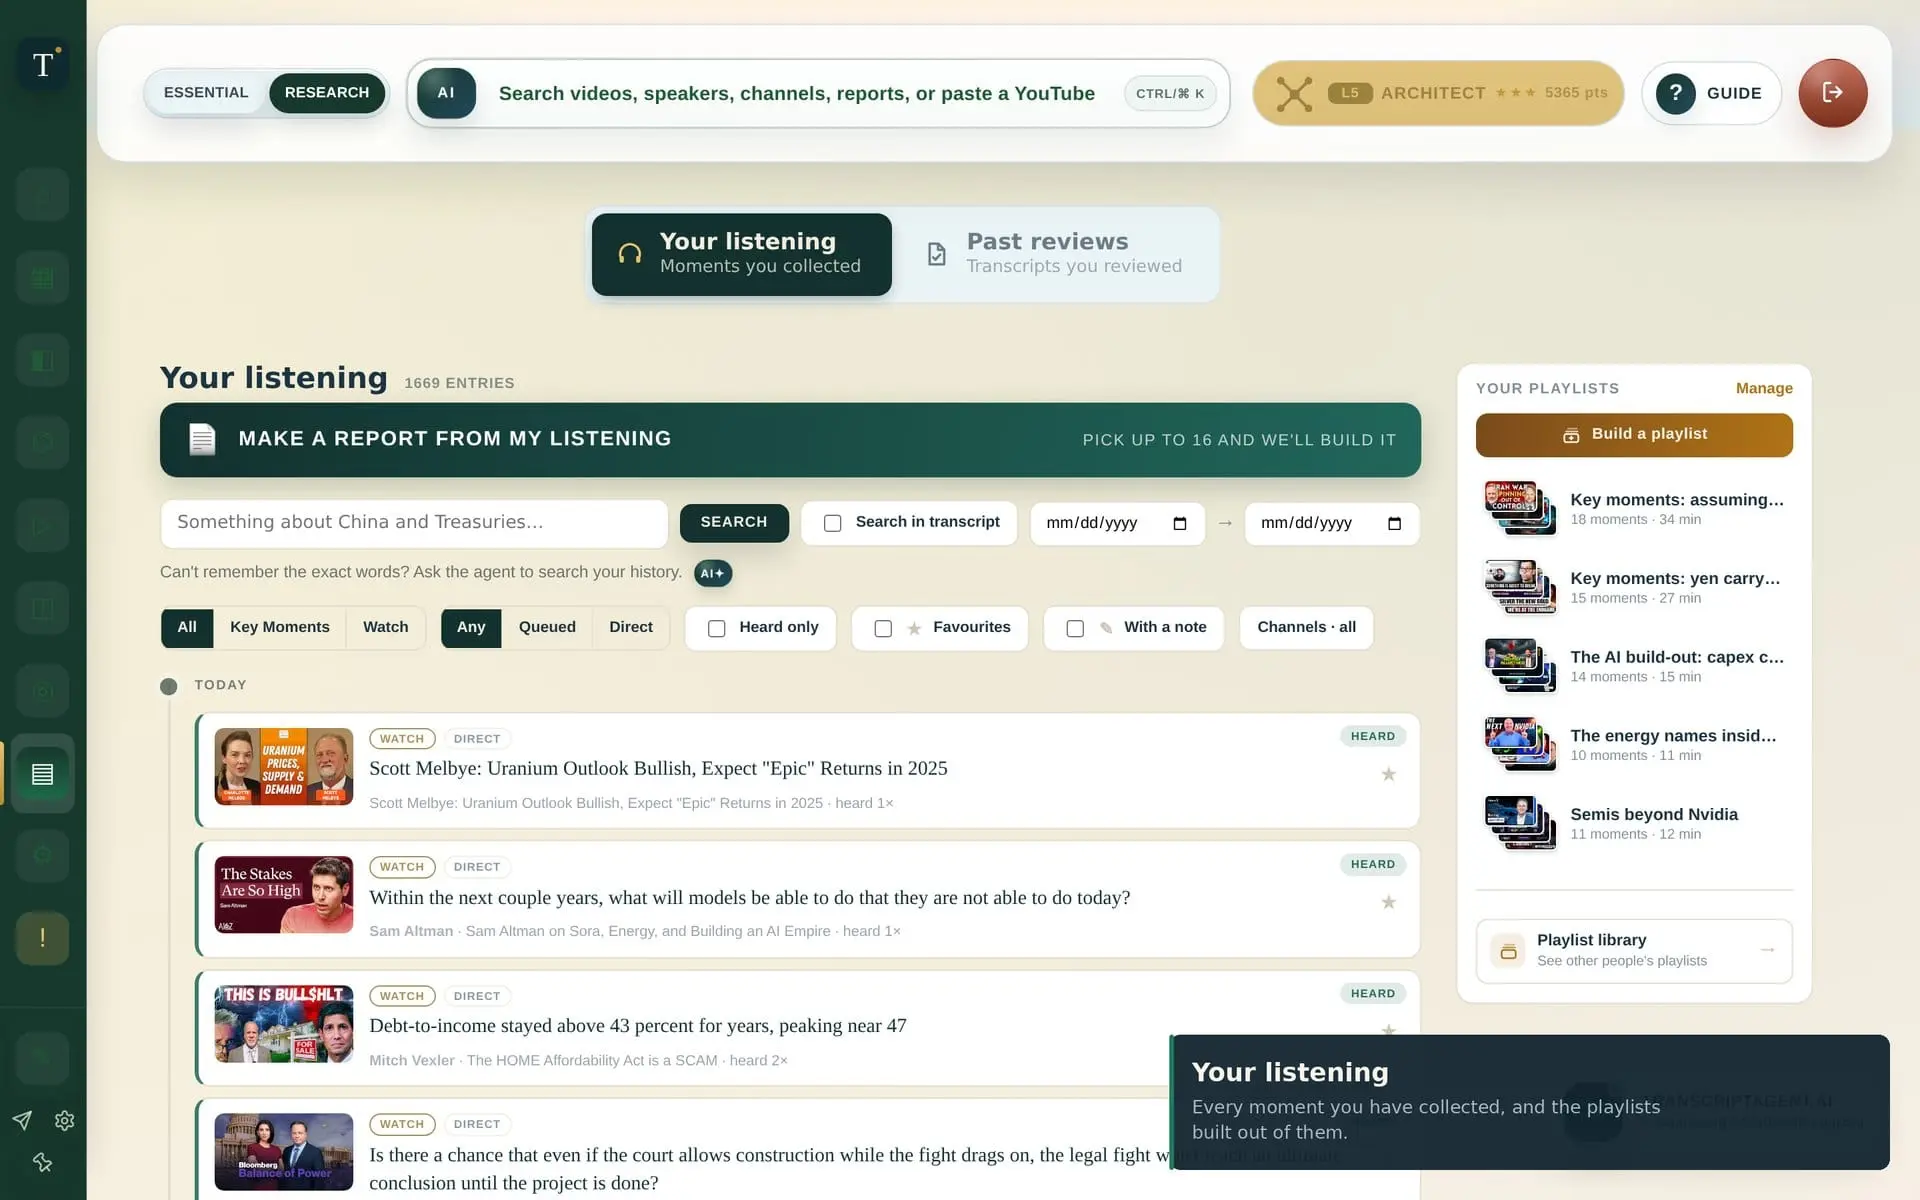Image resolution: width=1920 pixels, height=1200 pixels.
Task: Click the green grid icon in the sidebar
Action: pos(42,278)
